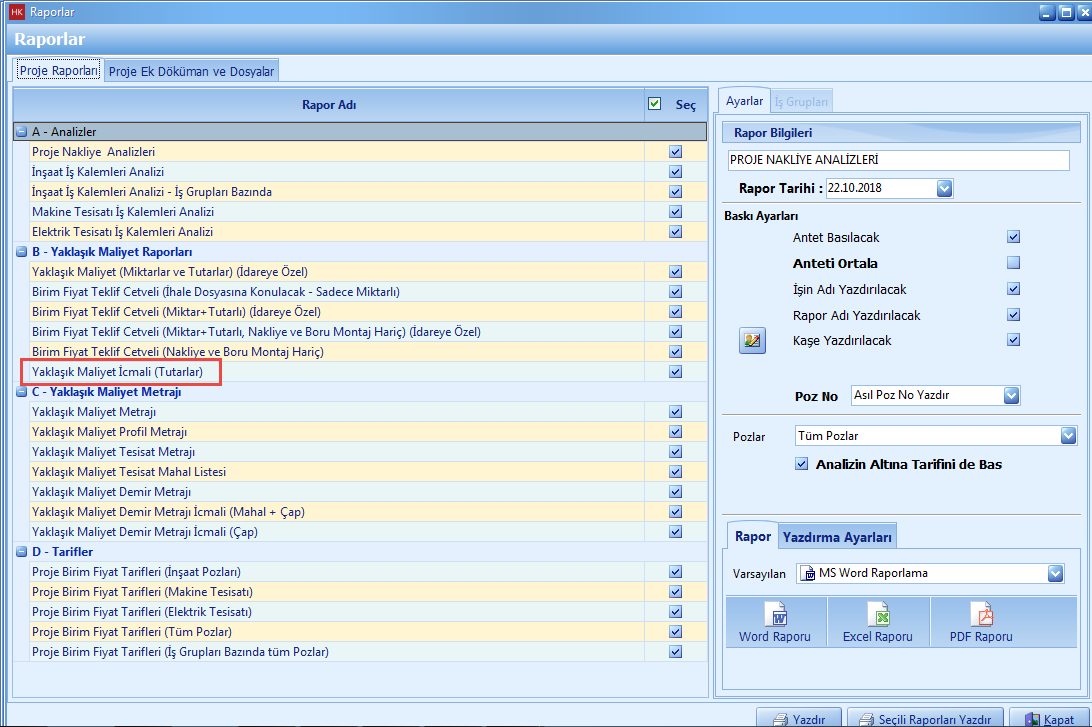Uncheck the Kaşe Yazdırılacak option
This screenshot has height=727, width=1092.
pyautogui.click(x=1013, y=340)
